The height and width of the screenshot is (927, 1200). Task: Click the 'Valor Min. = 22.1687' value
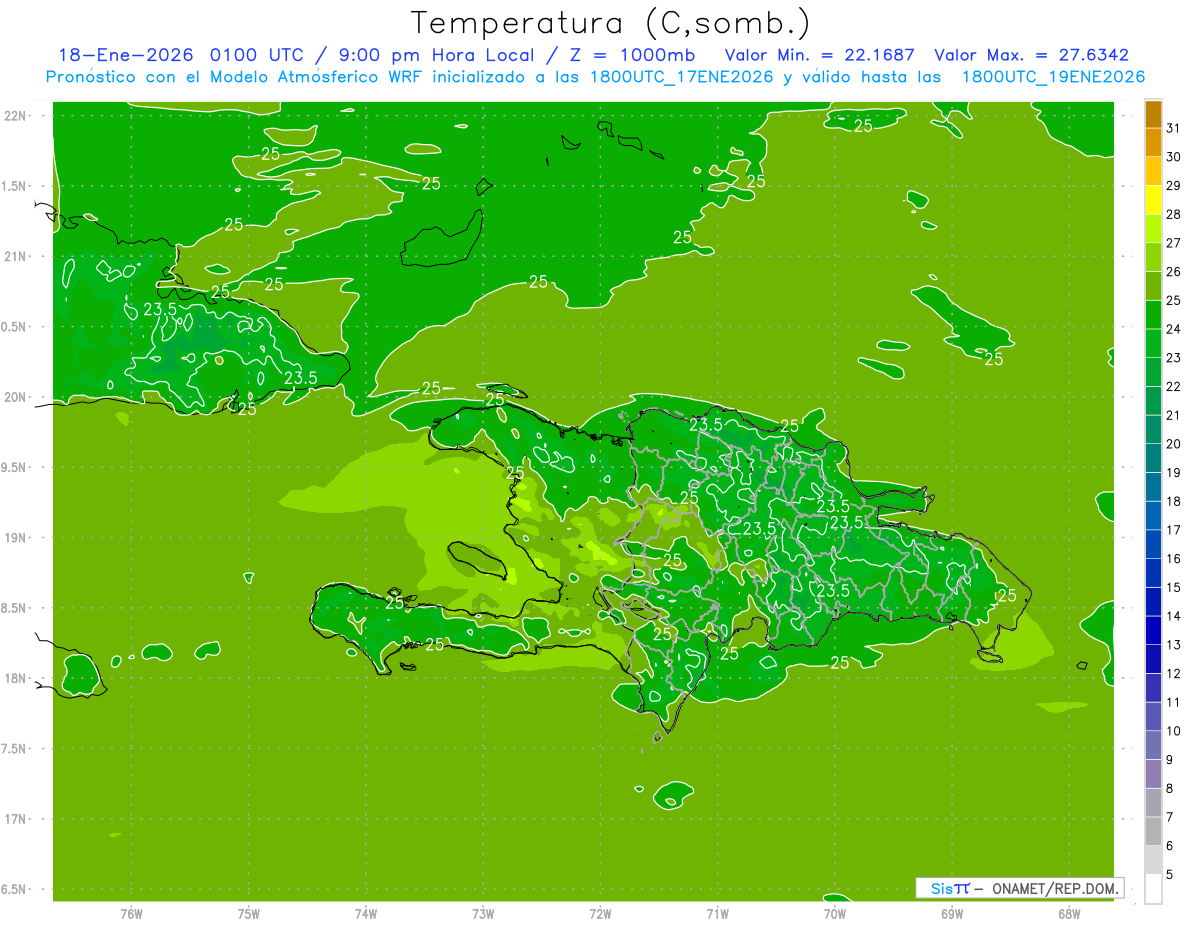coord(819,55)
